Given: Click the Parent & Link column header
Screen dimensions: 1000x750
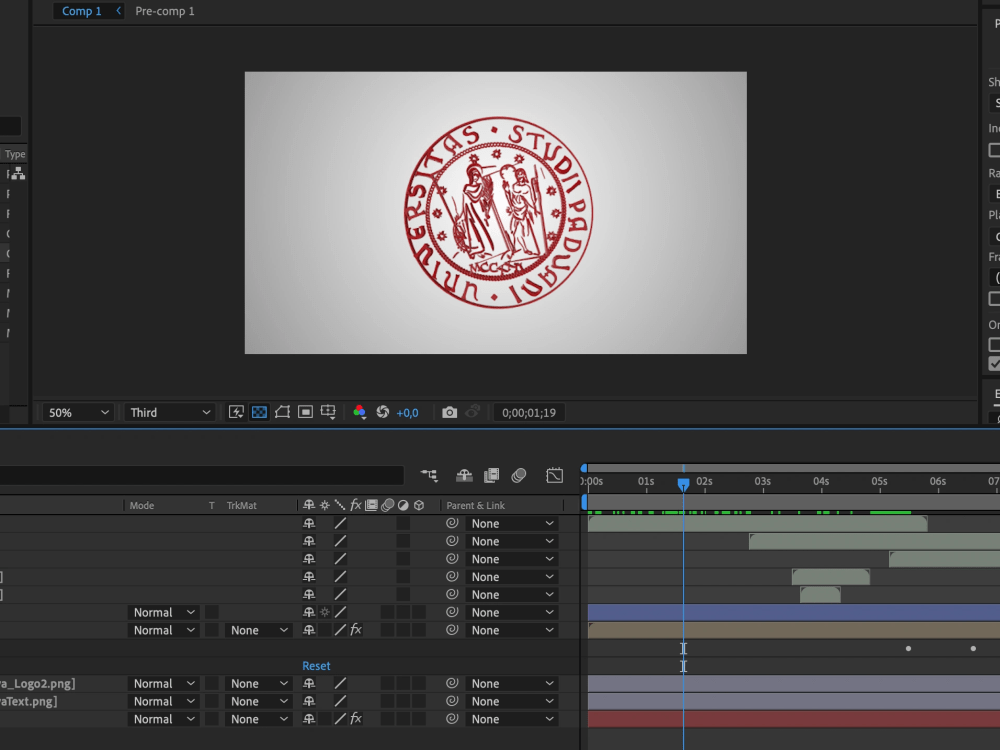Looking at the screenshot, I should [476, 505].
